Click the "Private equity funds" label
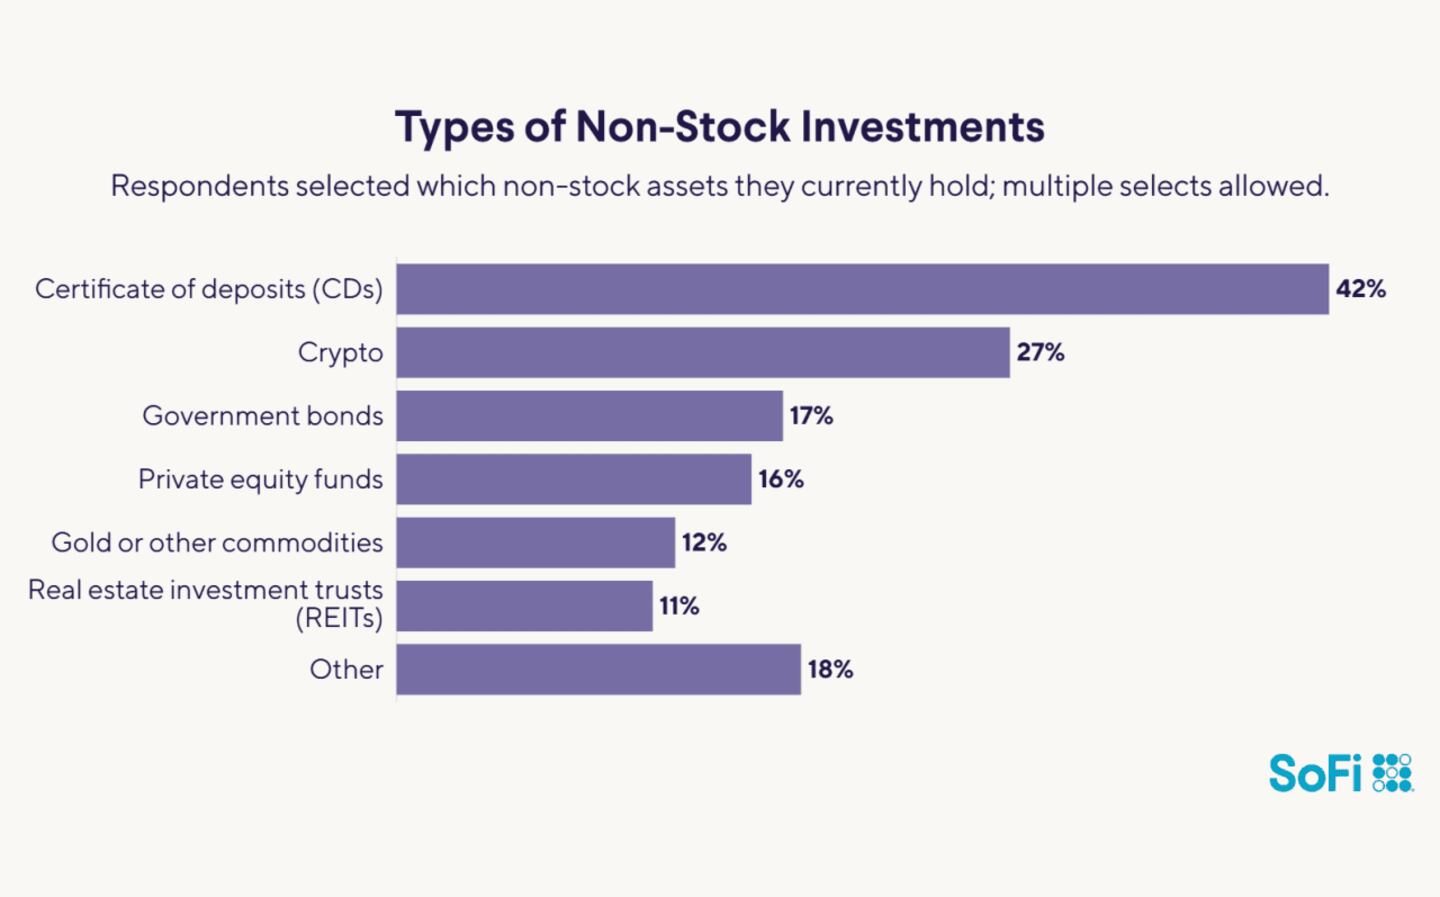 (260, 479)
